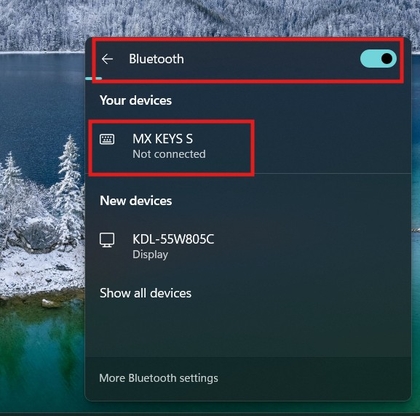This screenshot has height=416, width=420.
Task: Click the Bluetooth panel title
Action: (x=156, y=59)
